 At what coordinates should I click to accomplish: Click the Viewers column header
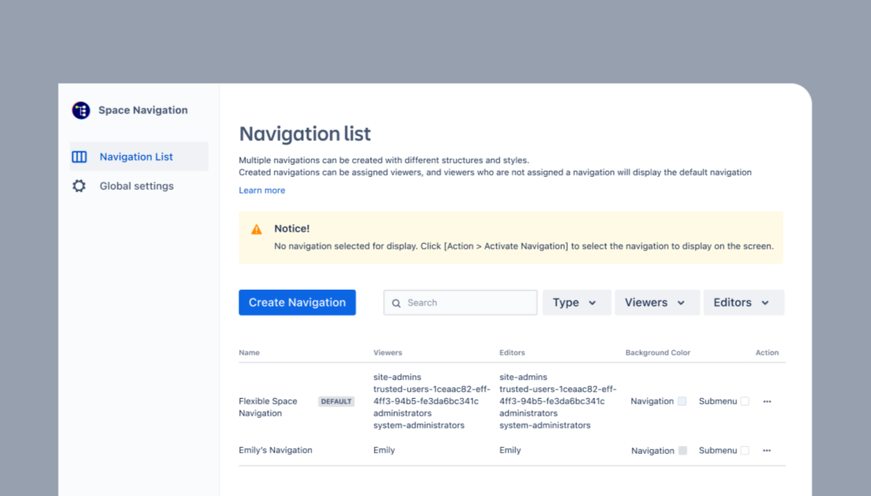[388, 353]
